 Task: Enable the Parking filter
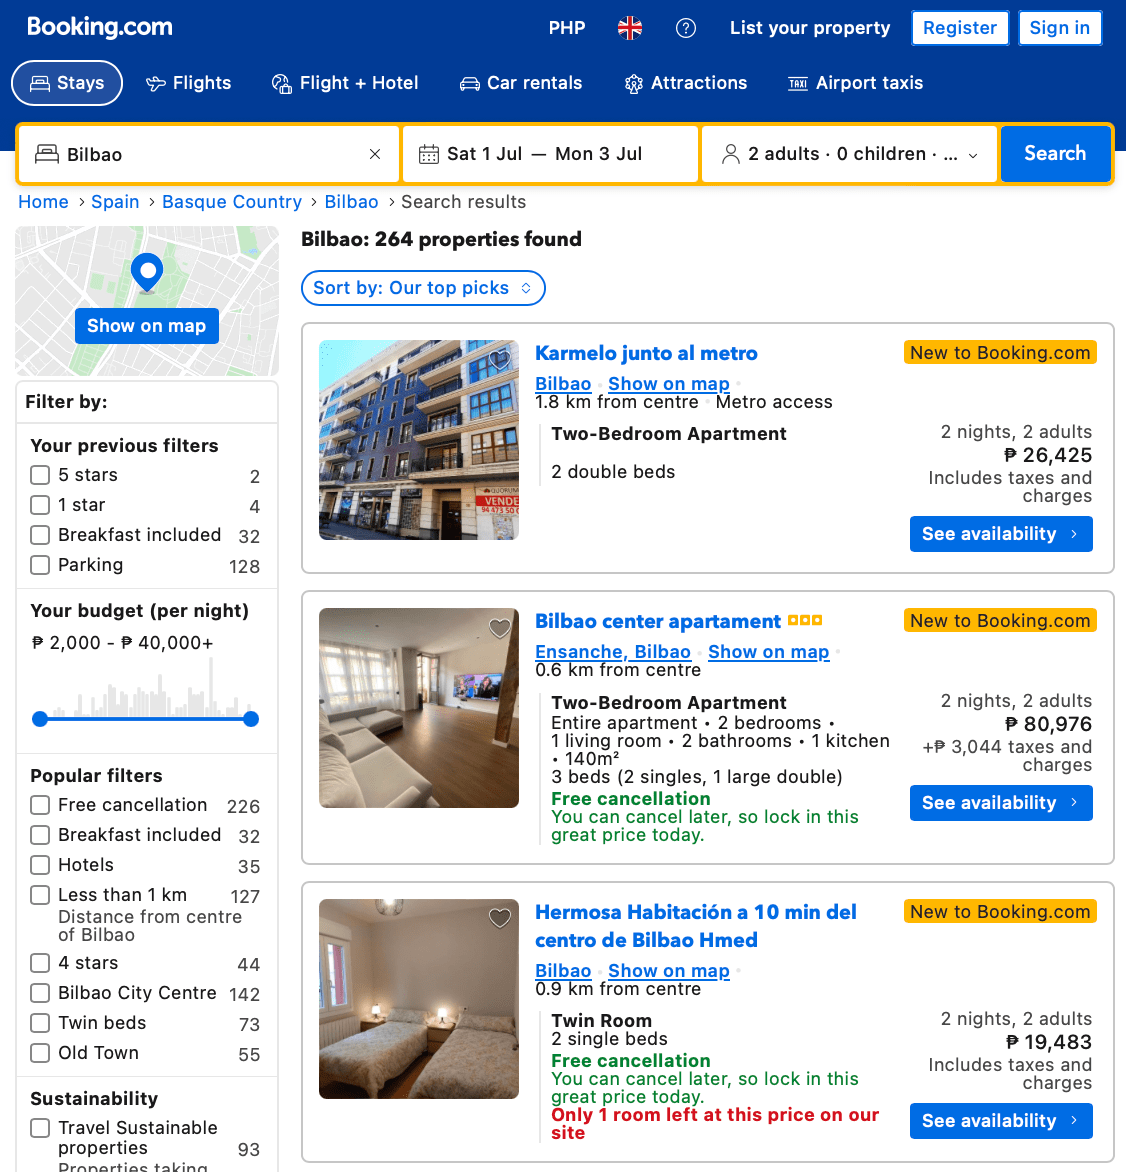pyautogui.click(x=40, y=565)
